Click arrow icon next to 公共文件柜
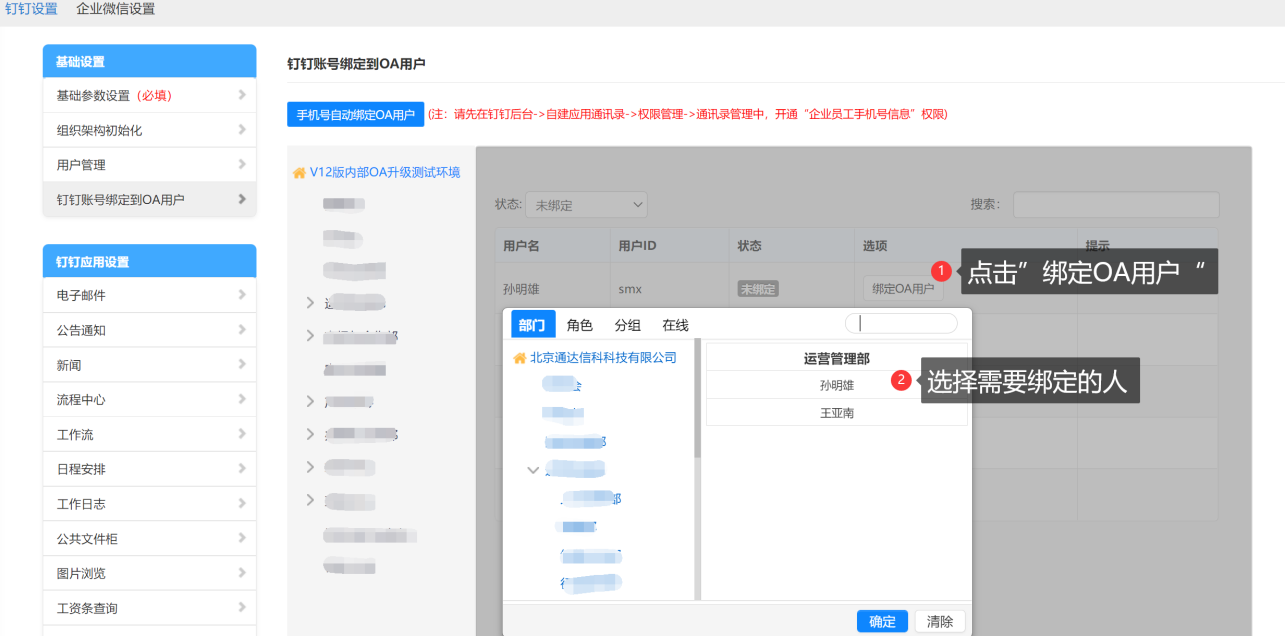 pos(242,538)
